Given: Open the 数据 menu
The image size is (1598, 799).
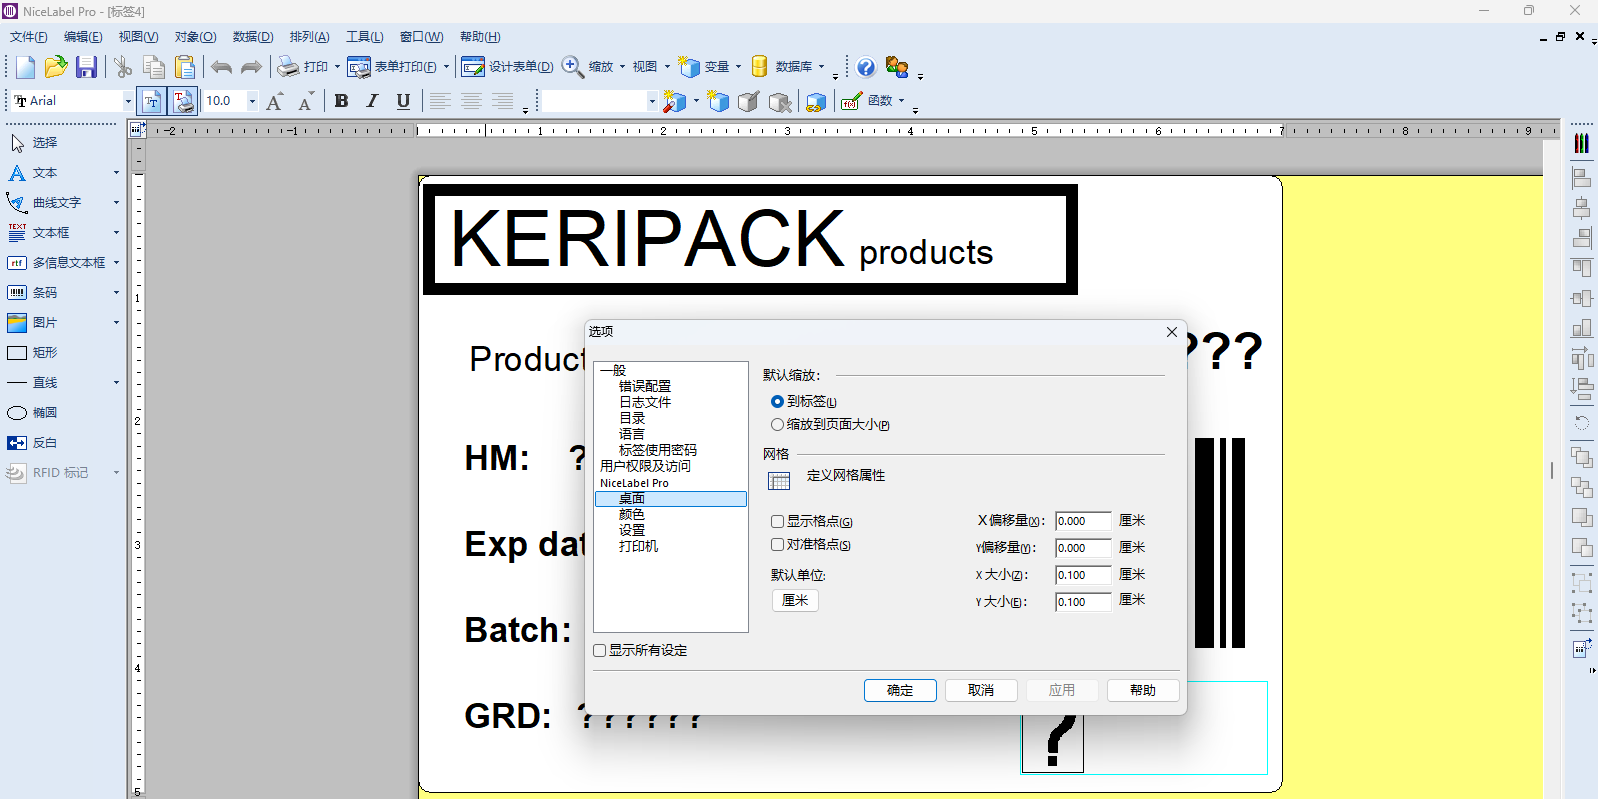Looking at the screenshot, I should pyautogui.click(x=253, y=37).
